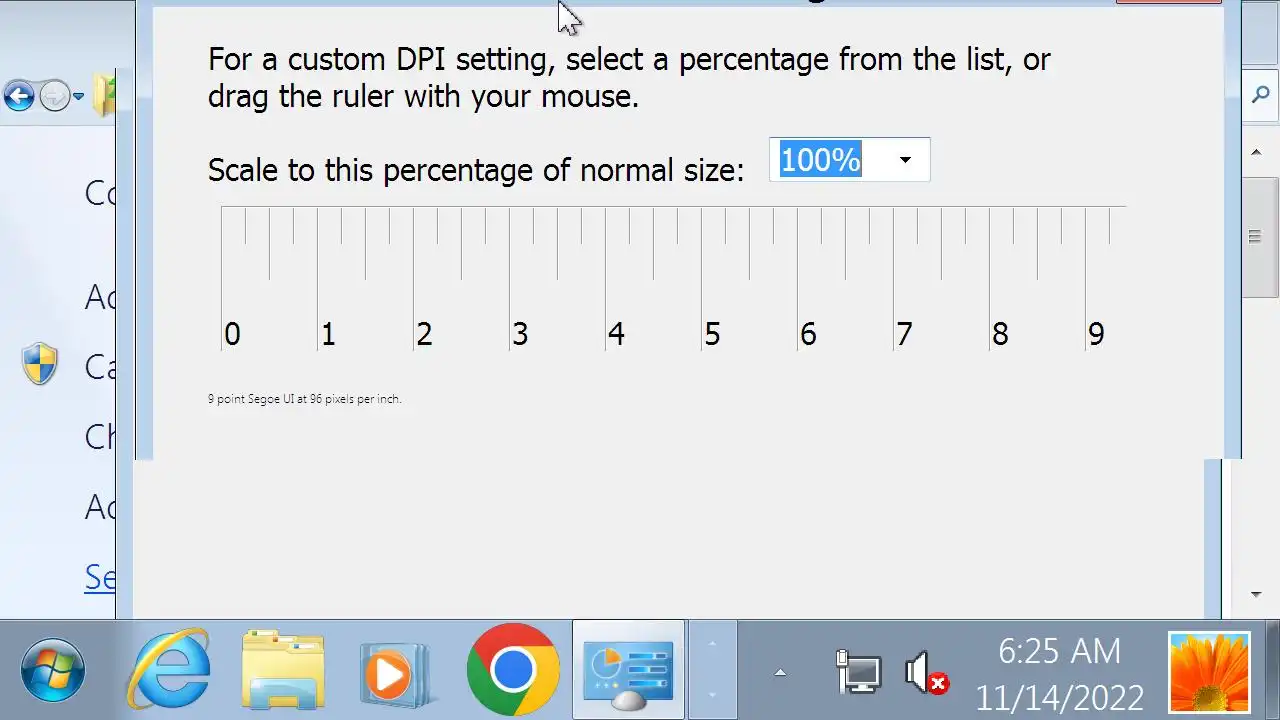Click the search magnifier icon
The width and height of the screenshot is (1280, 720).
pos(1260,96)
